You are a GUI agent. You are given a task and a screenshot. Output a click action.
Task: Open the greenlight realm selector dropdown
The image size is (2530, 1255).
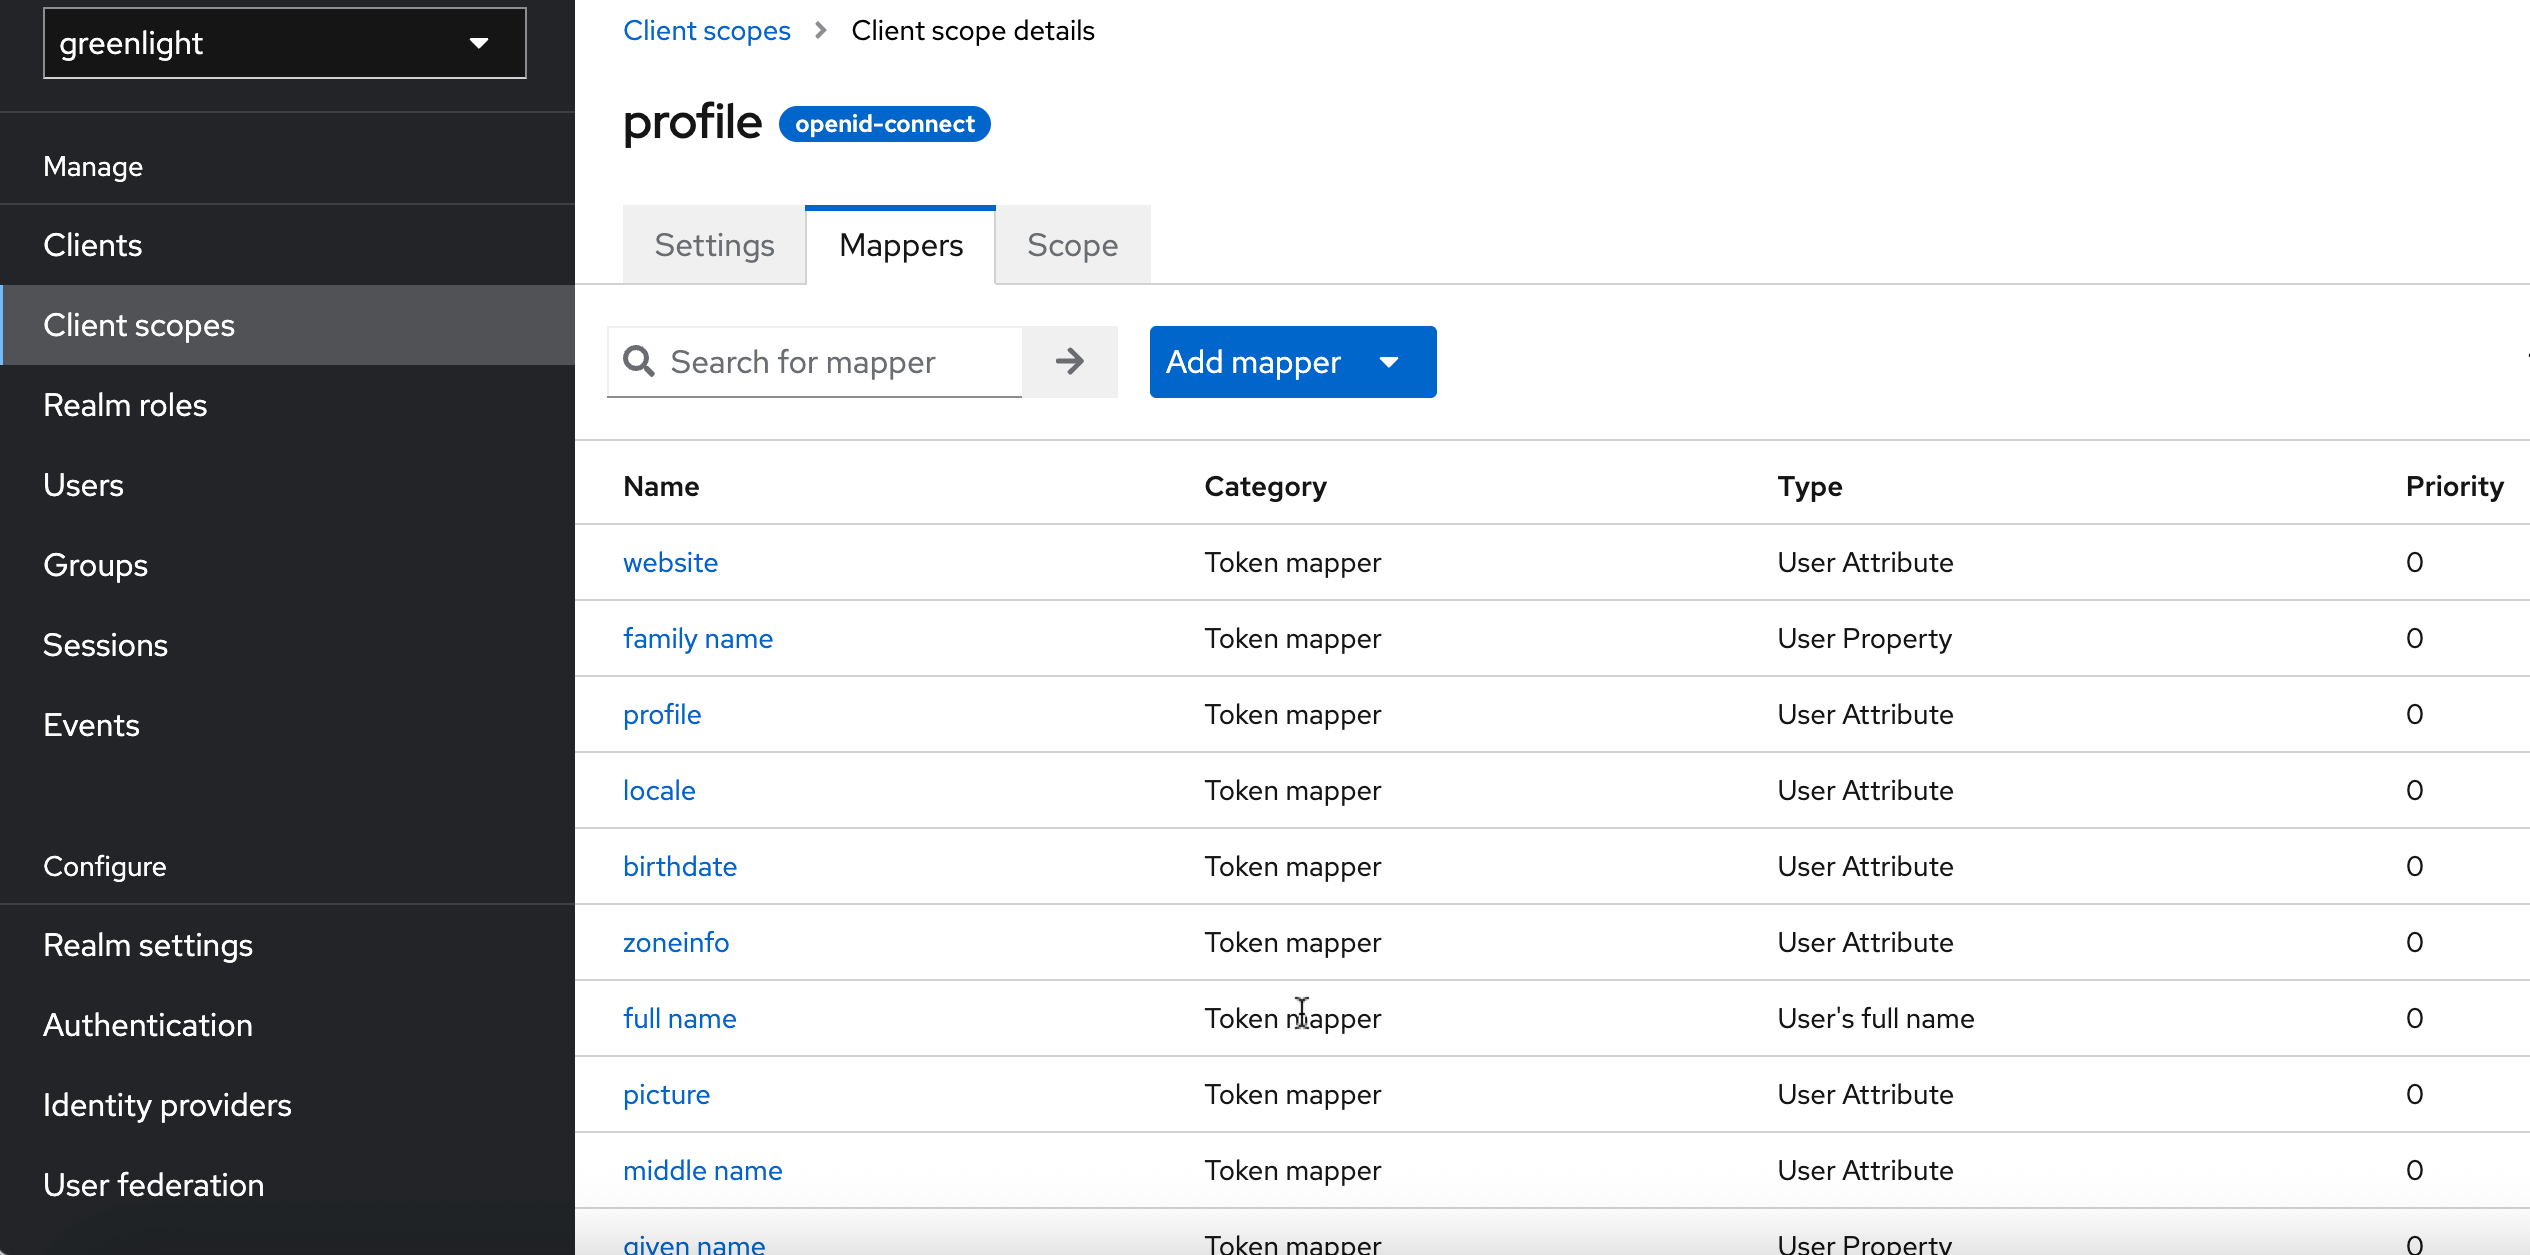click(x=284, y=43)
